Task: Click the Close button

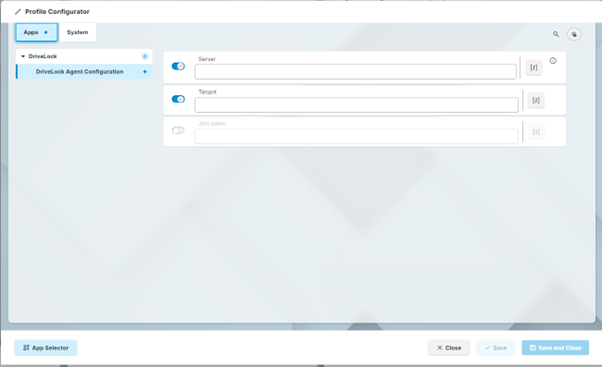Action: [x=449, y=348]
